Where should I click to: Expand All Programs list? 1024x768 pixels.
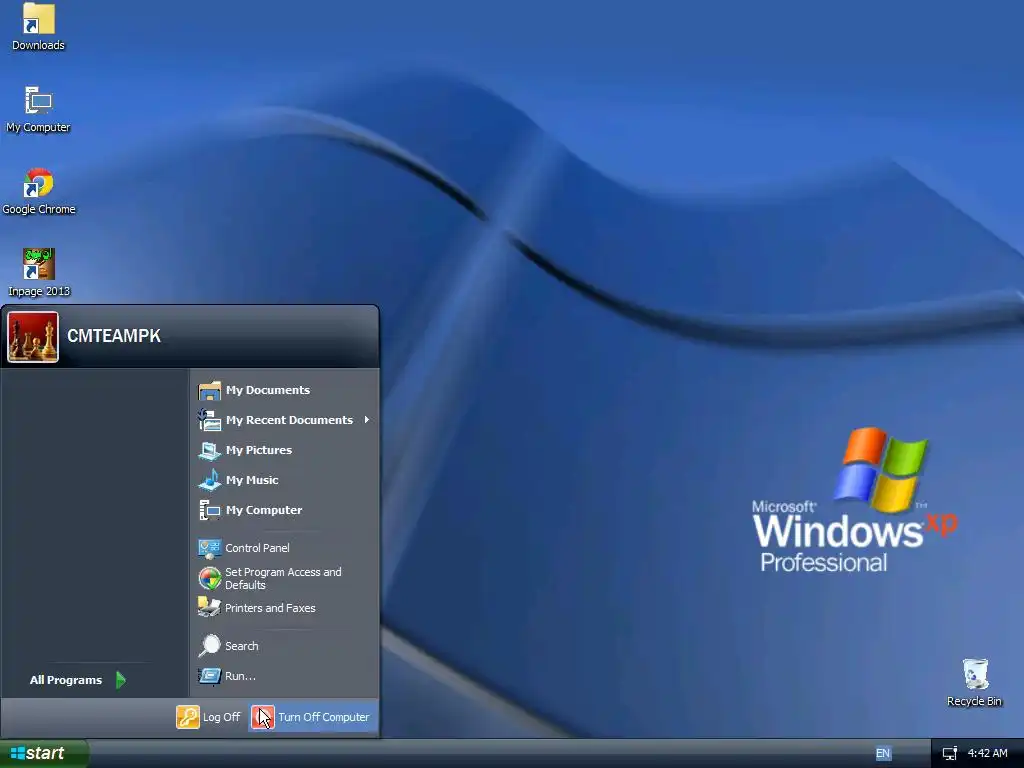(x=78, y=680)
